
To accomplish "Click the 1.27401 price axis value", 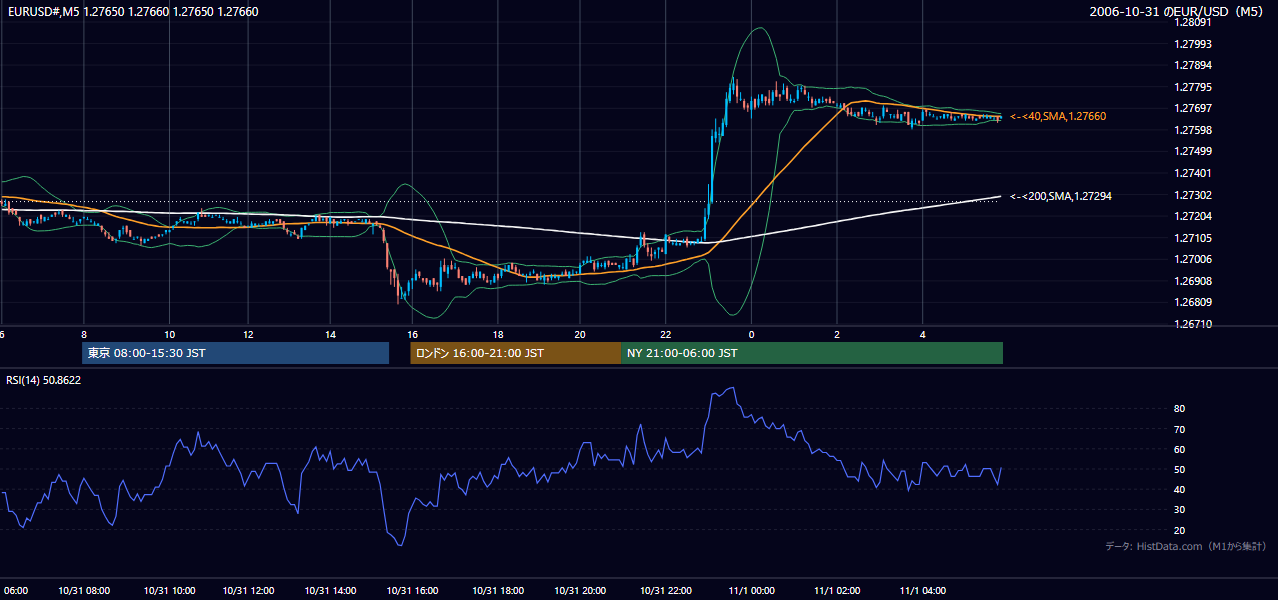I will [1192, 173].
